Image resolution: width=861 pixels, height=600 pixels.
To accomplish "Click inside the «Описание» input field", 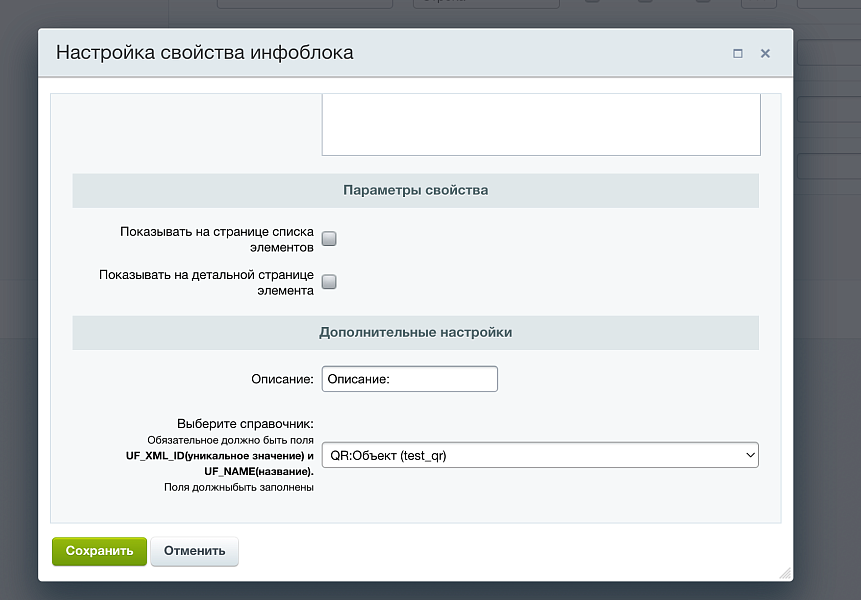I will pos(409,378).
